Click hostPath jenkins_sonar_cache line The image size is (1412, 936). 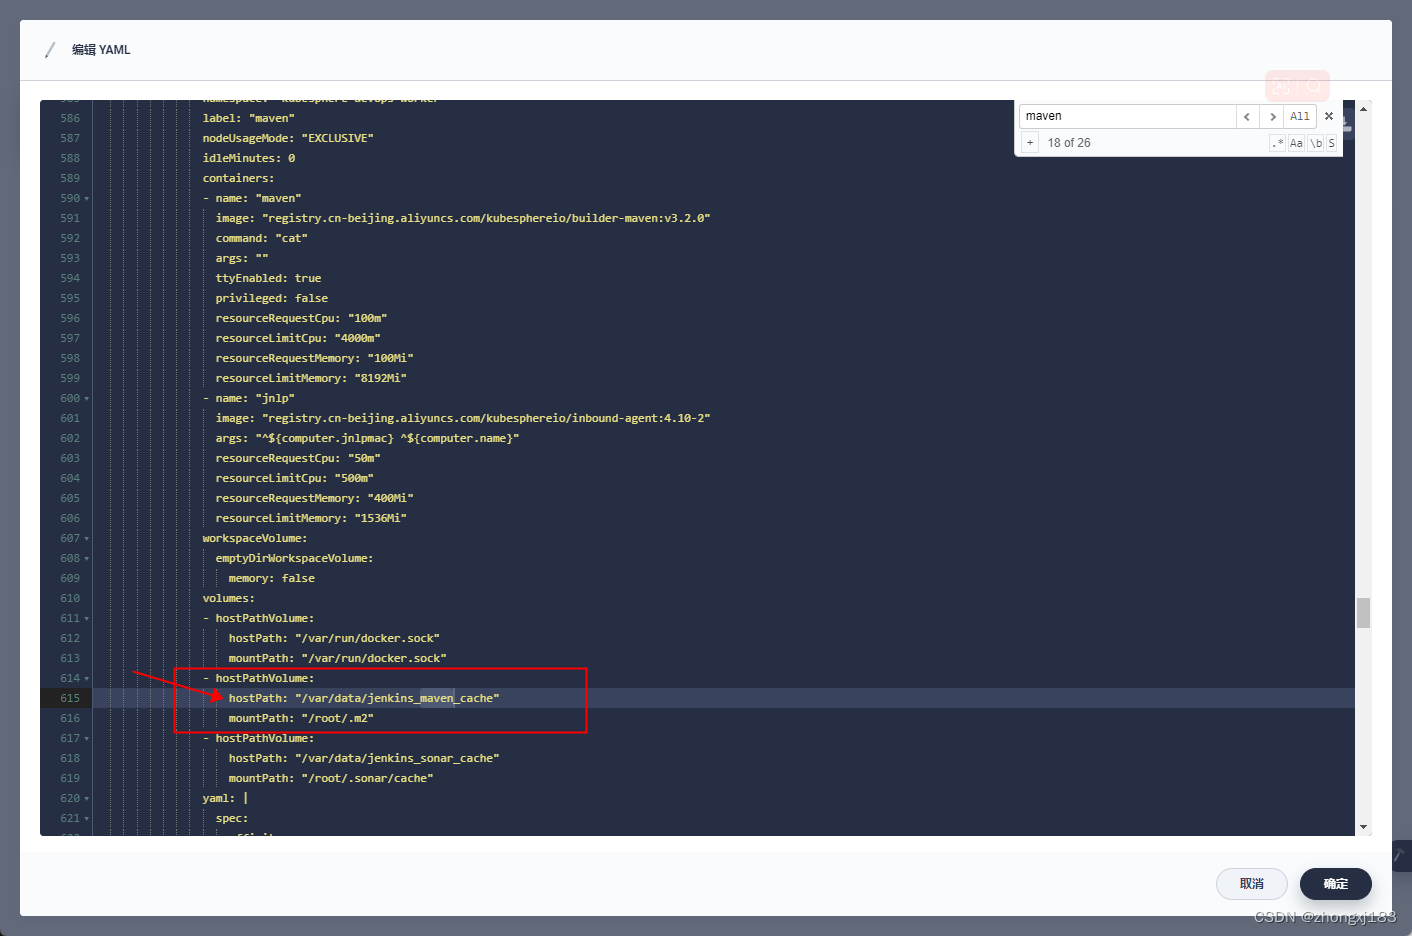click(x=364, y=758)
